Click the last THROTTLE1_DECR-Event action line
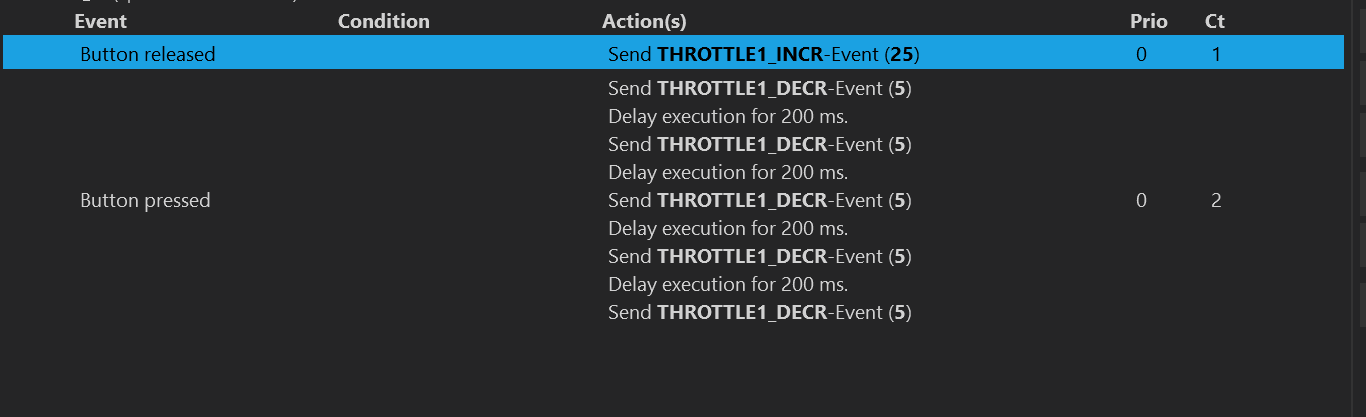1366x417 pixels. click(x=759, y=312)
